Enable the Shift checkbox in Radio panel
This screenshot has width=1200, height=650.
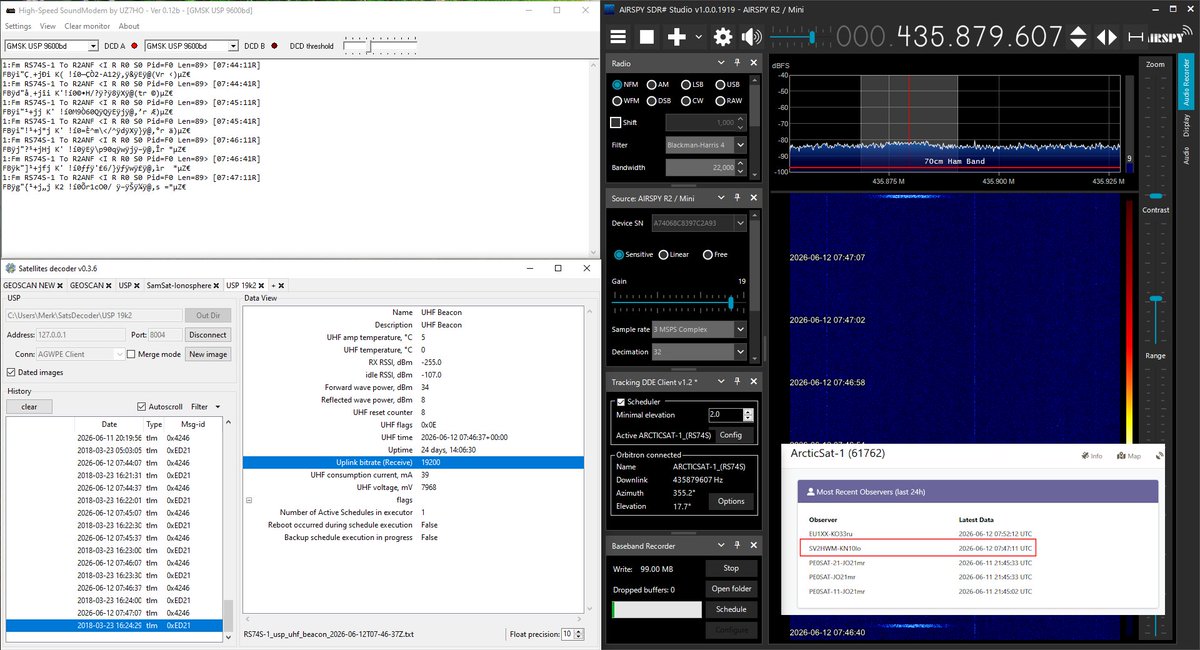(616, 123)
